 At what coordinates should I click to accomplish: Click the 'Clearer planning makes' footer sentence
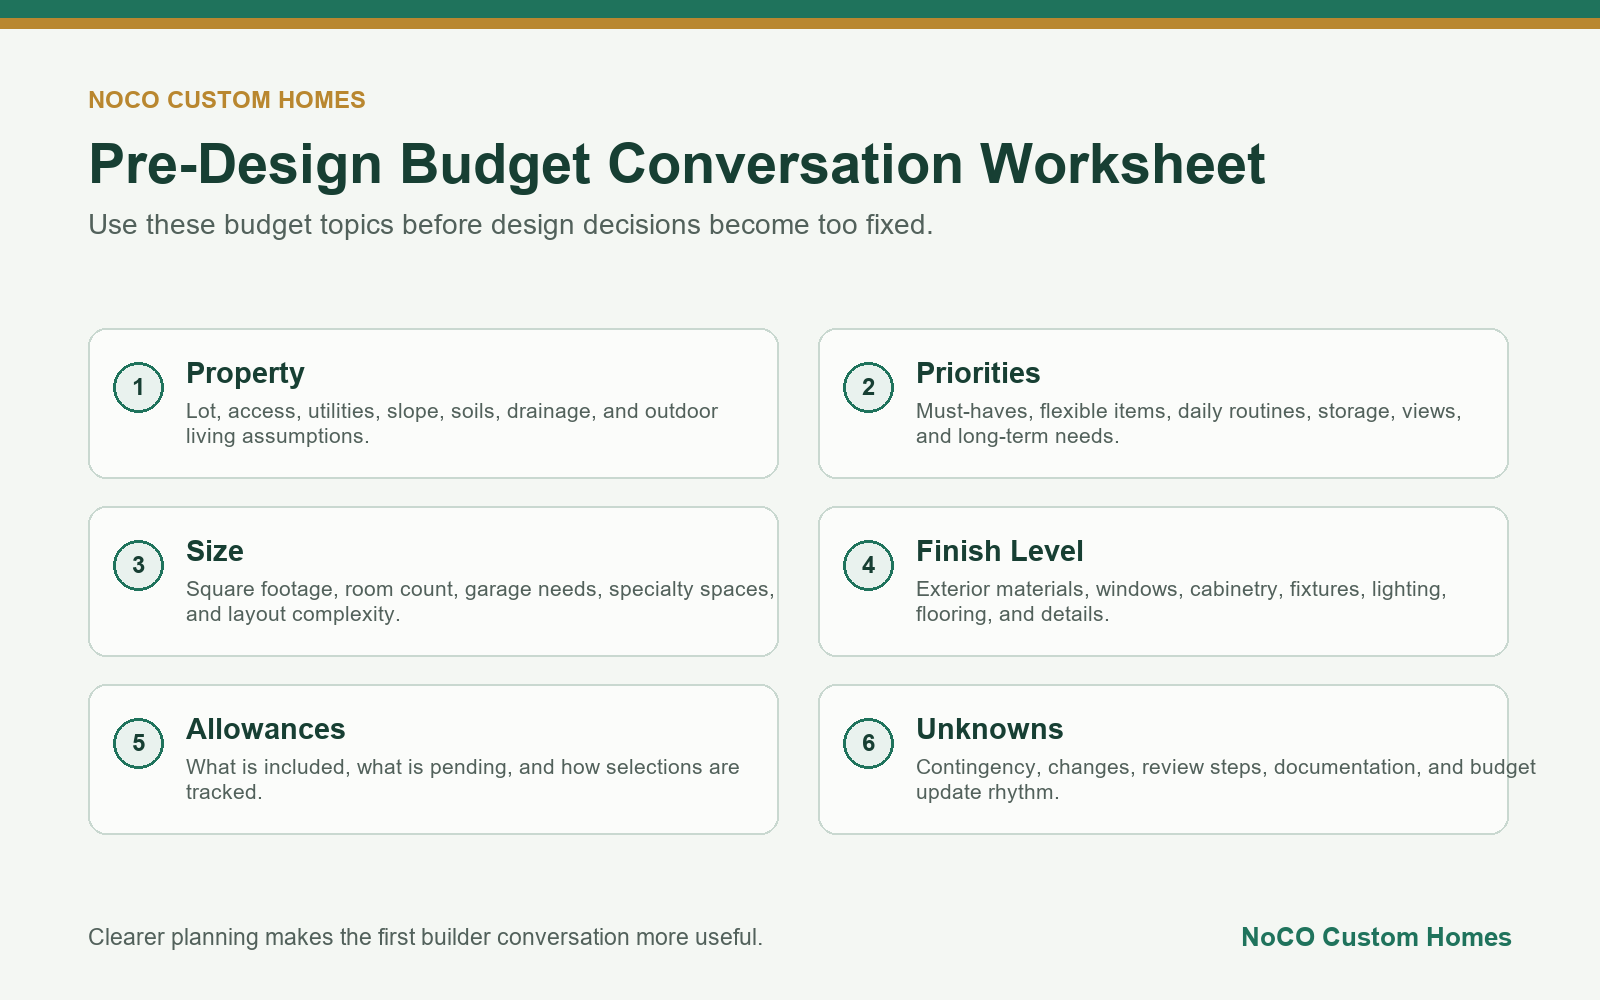pyautogui.click(x=425, y=937)
